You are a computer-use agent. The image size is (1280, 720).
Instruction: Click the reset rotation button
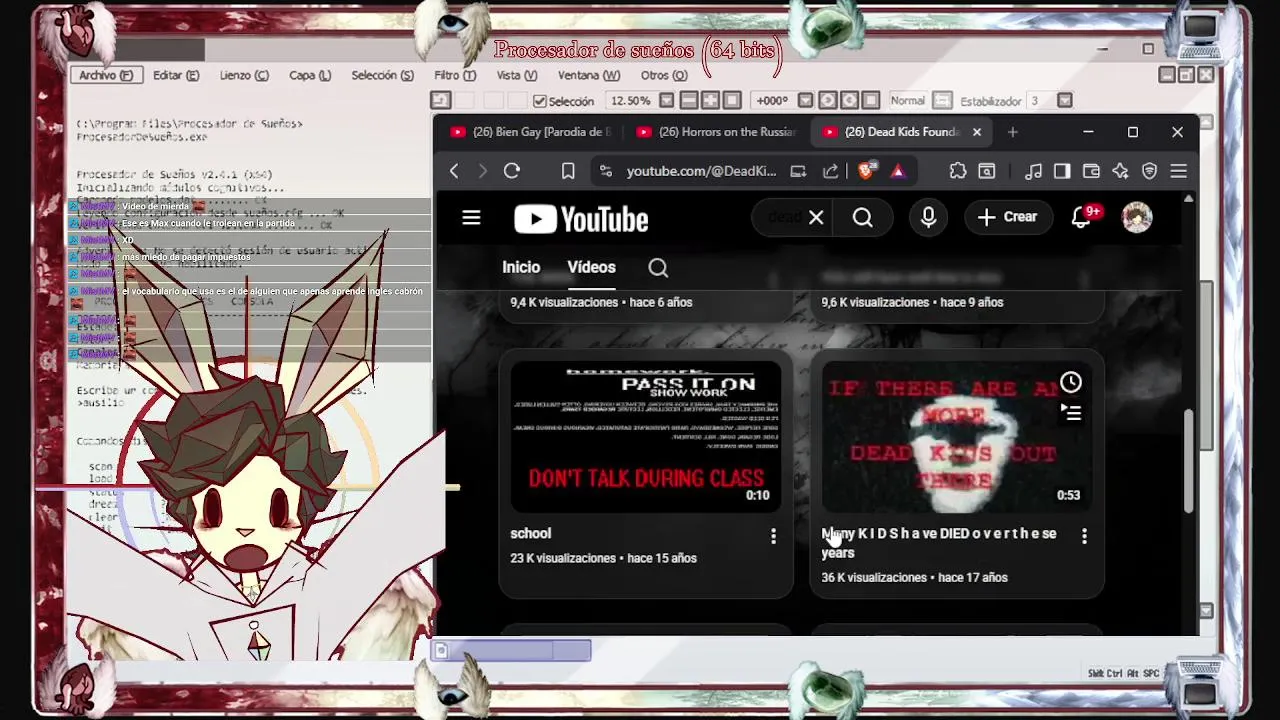point(871,101)
